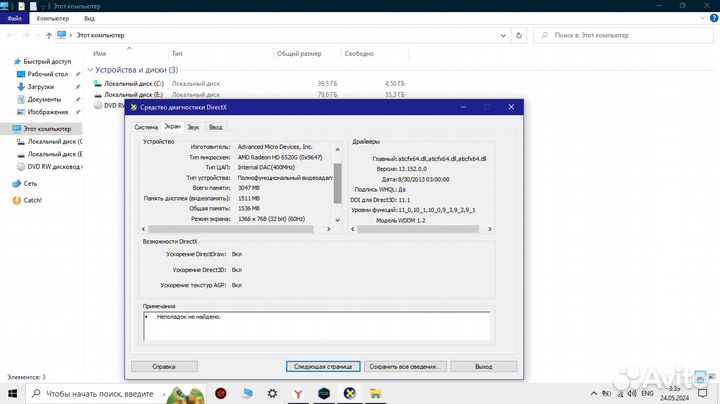Select Рабочий стол in quick access
The height and width of the screenshot is (404, 720).
[x=47, y=74]
